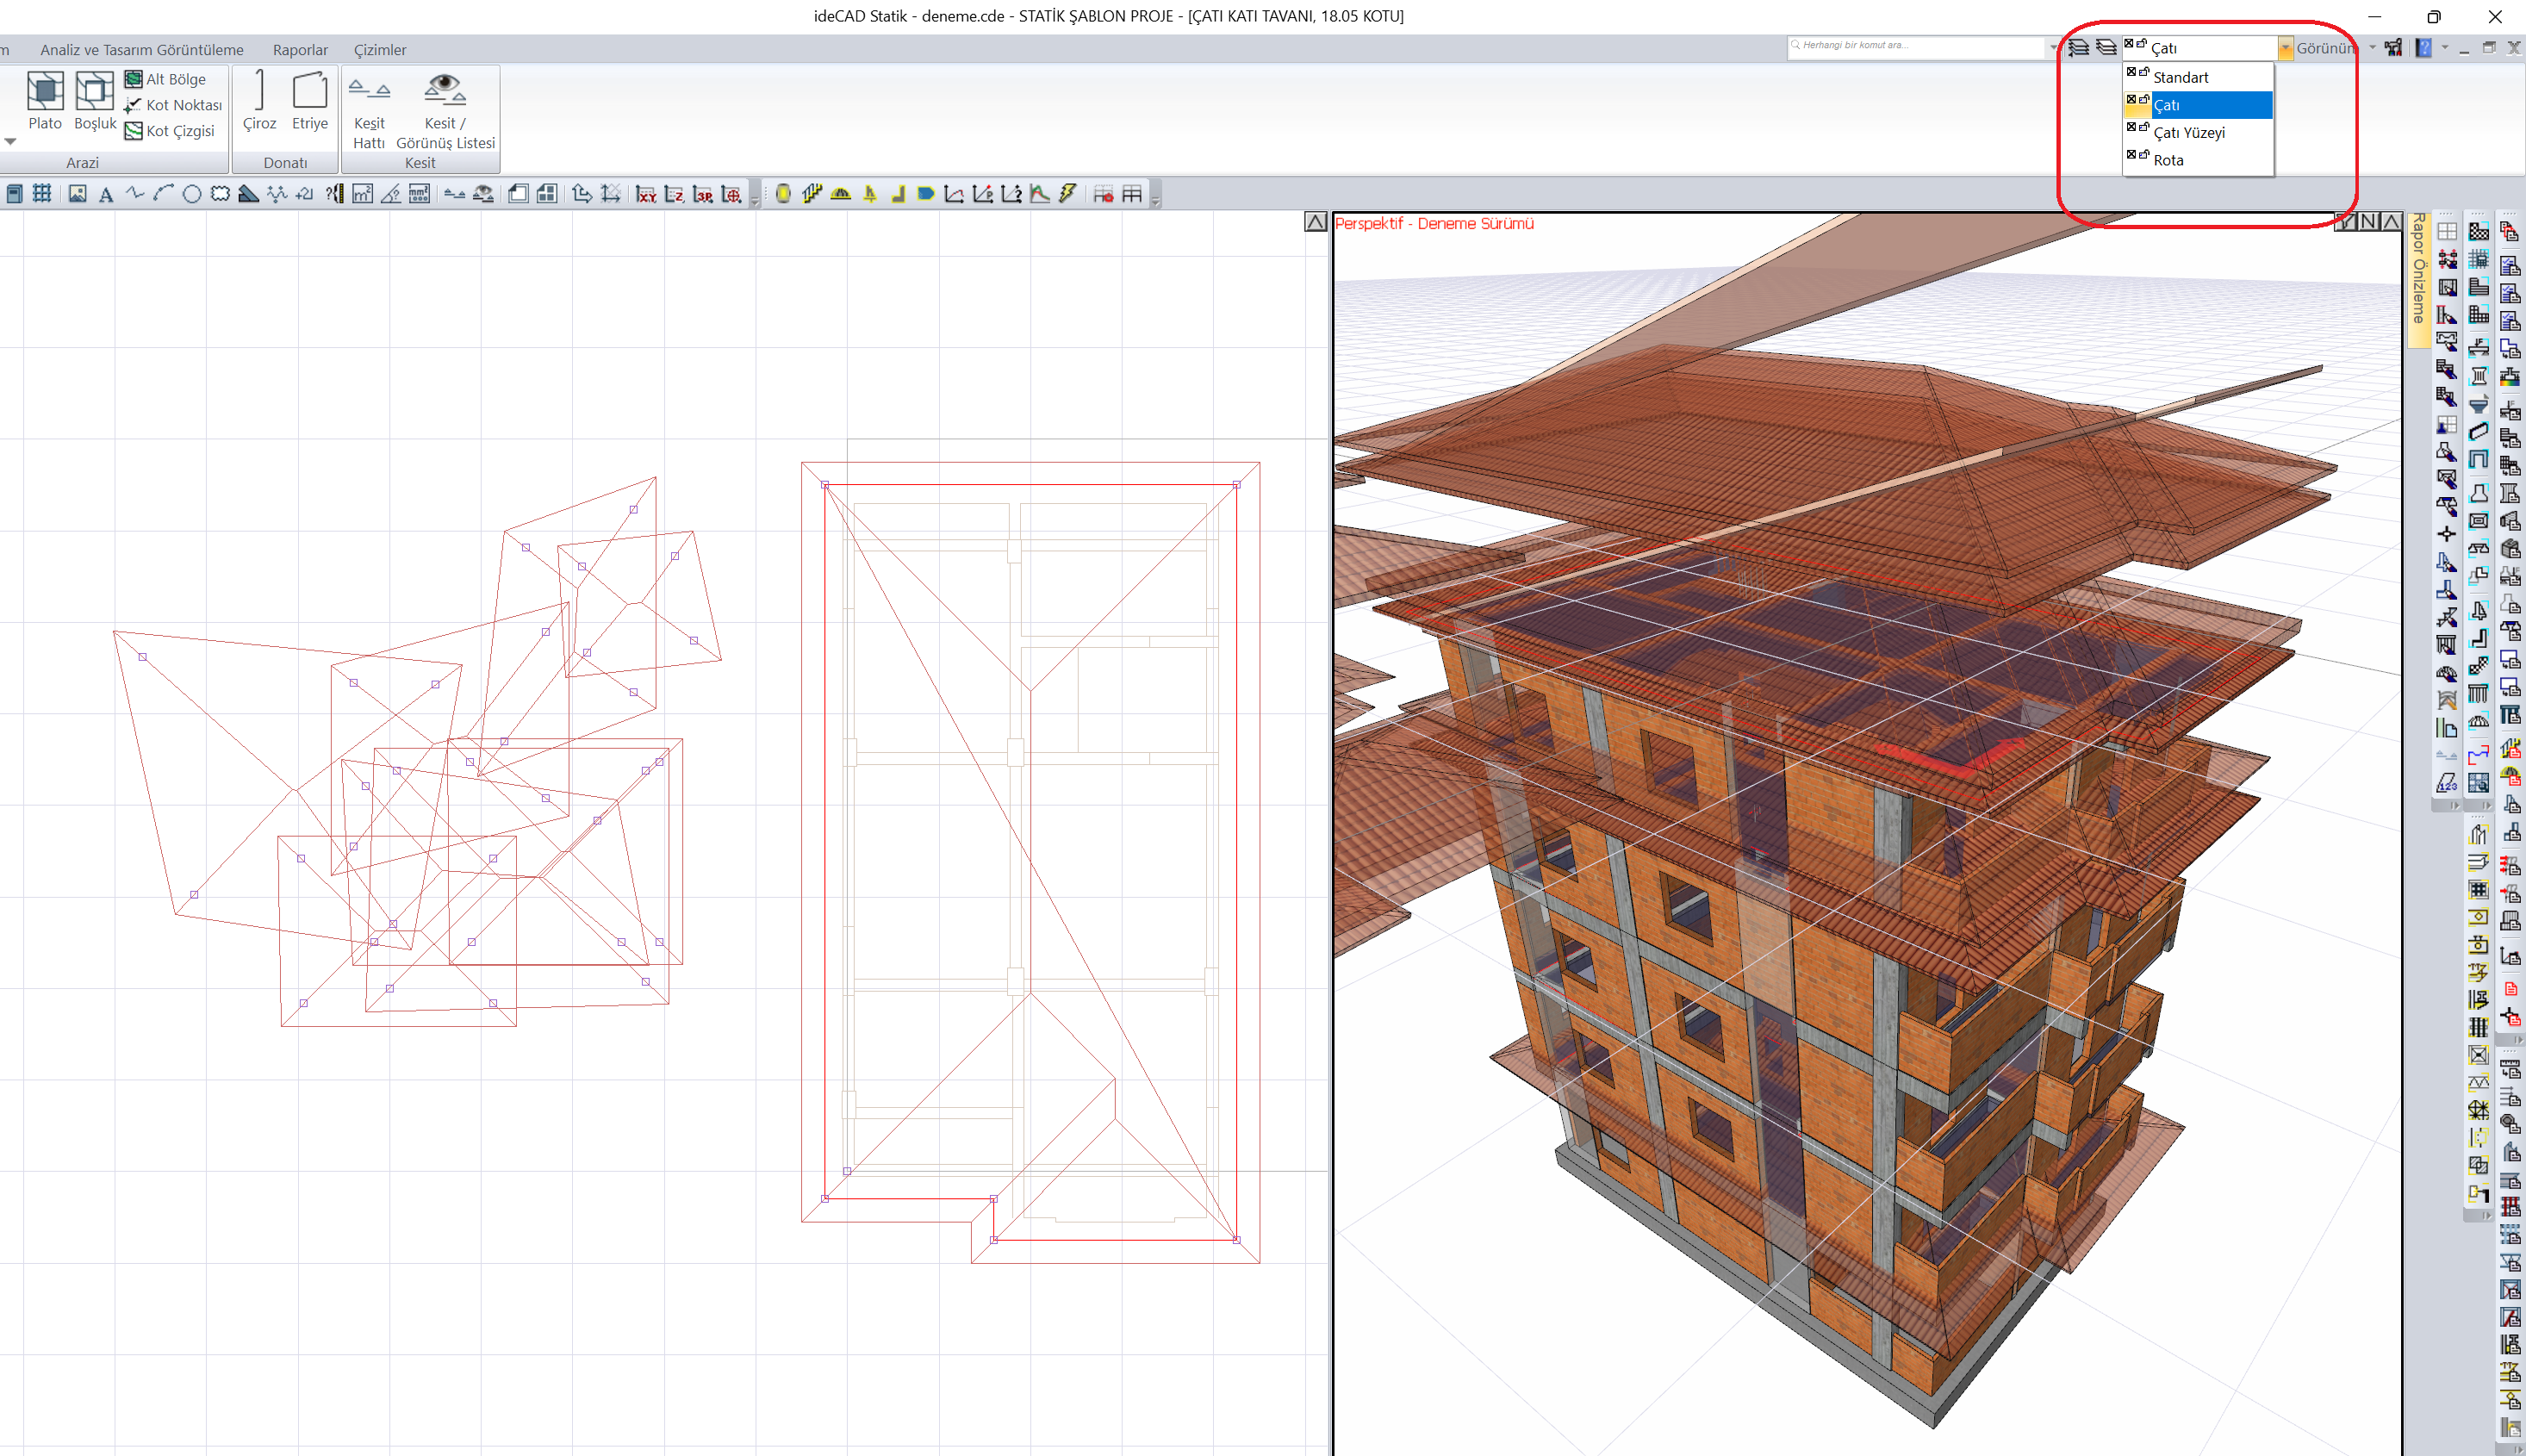Toggle the lock icon of the Çatı Yüzeyi layer

pos(2144,127)
